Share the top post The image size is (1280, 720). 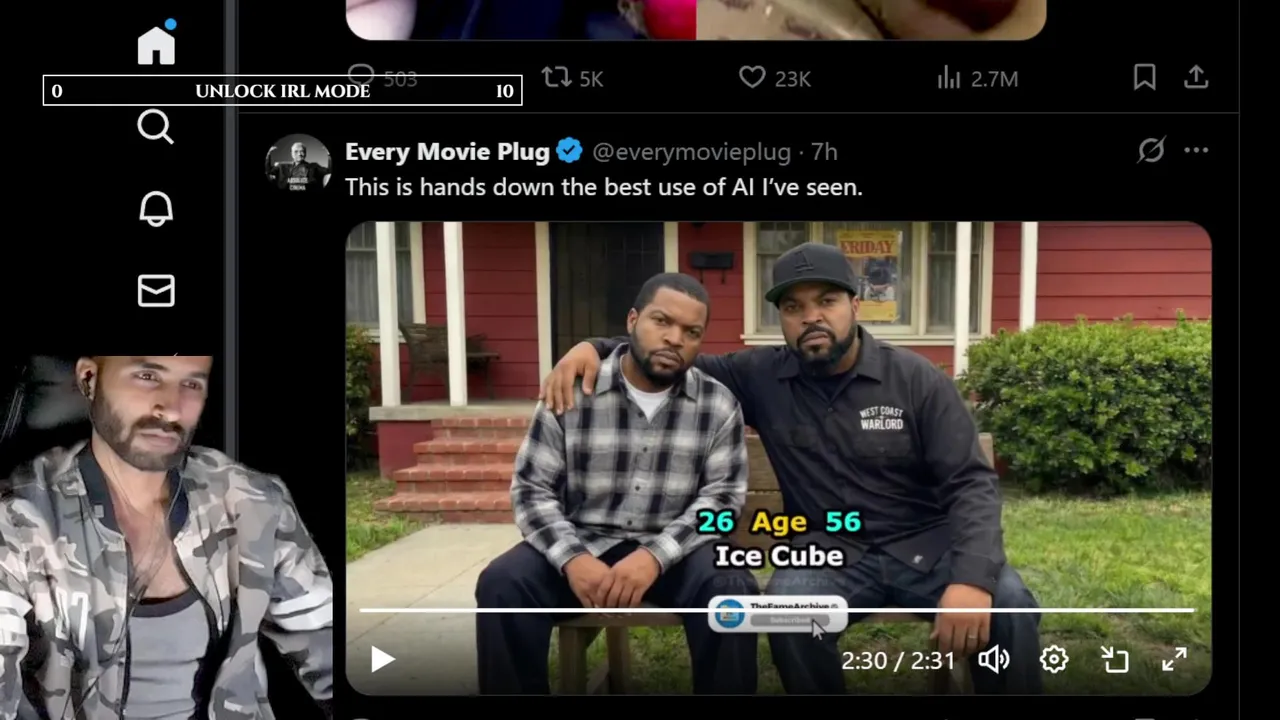[1196, 77]
